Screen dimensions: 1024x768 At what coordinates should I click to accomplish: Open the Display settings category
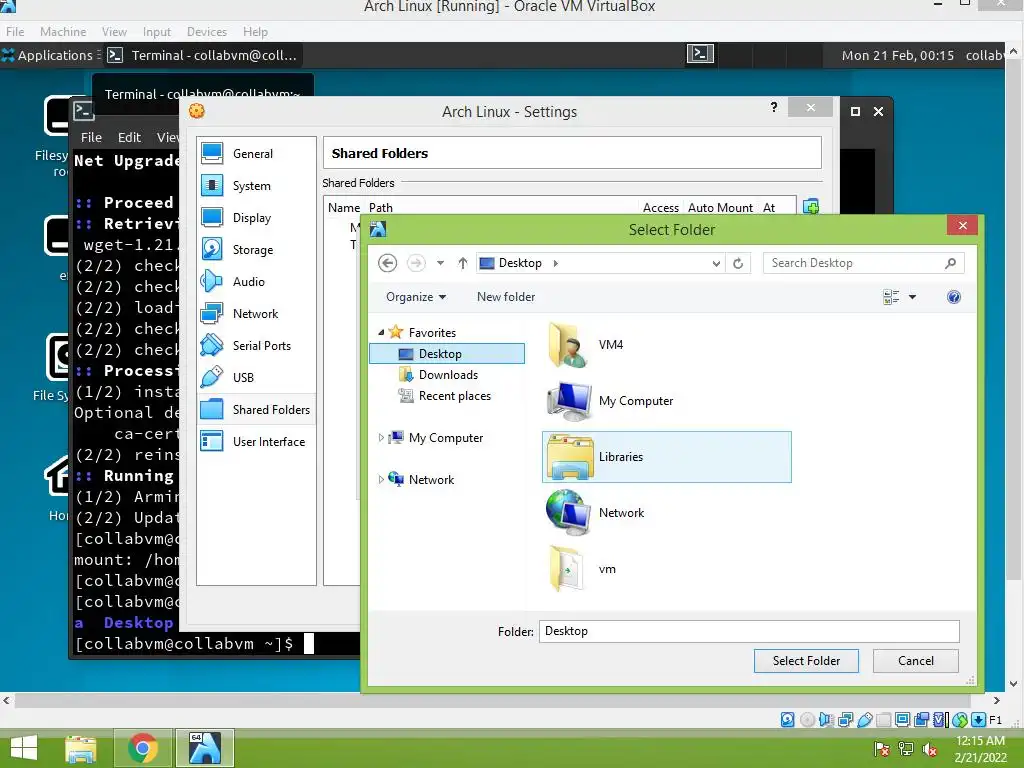(x=256, y=217)
